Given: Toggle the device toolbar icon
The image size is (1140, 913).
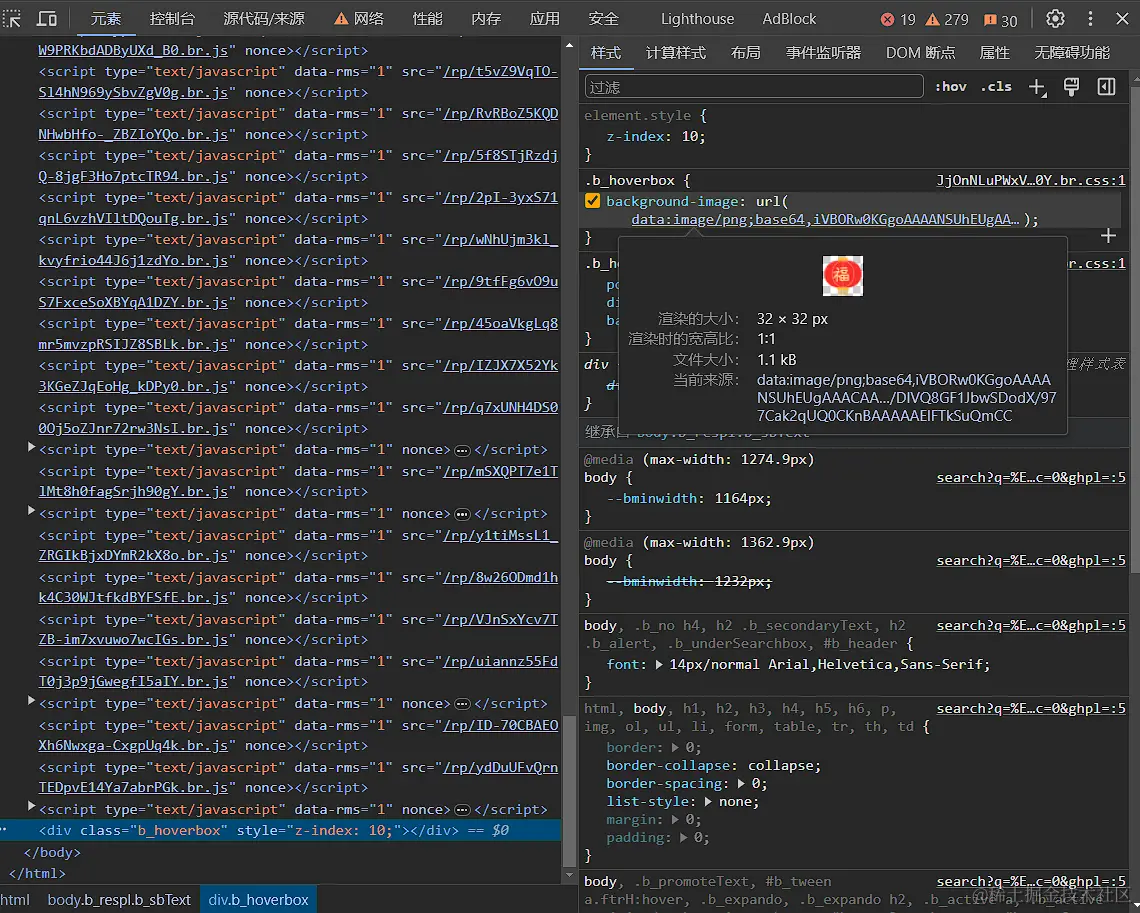Looking at the screenshot, I should [47, 19].
